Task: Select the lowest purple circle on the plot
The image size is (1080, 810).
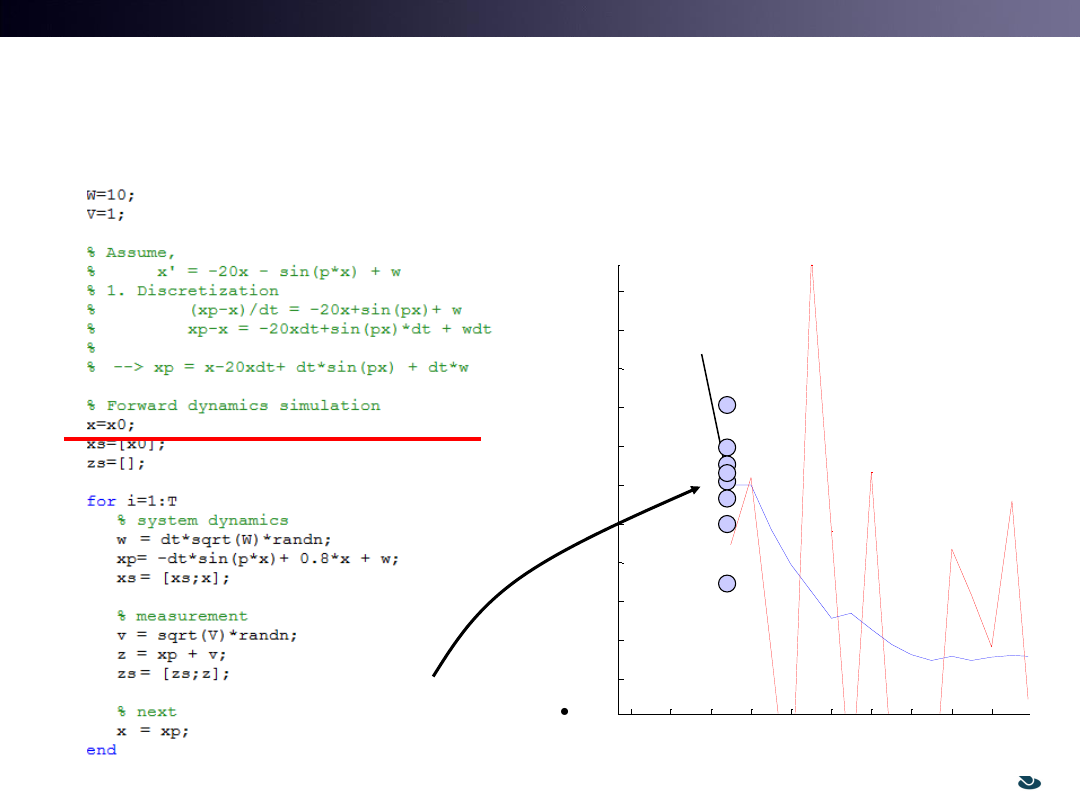Action: pyautogui.click(x=727, y=584)
